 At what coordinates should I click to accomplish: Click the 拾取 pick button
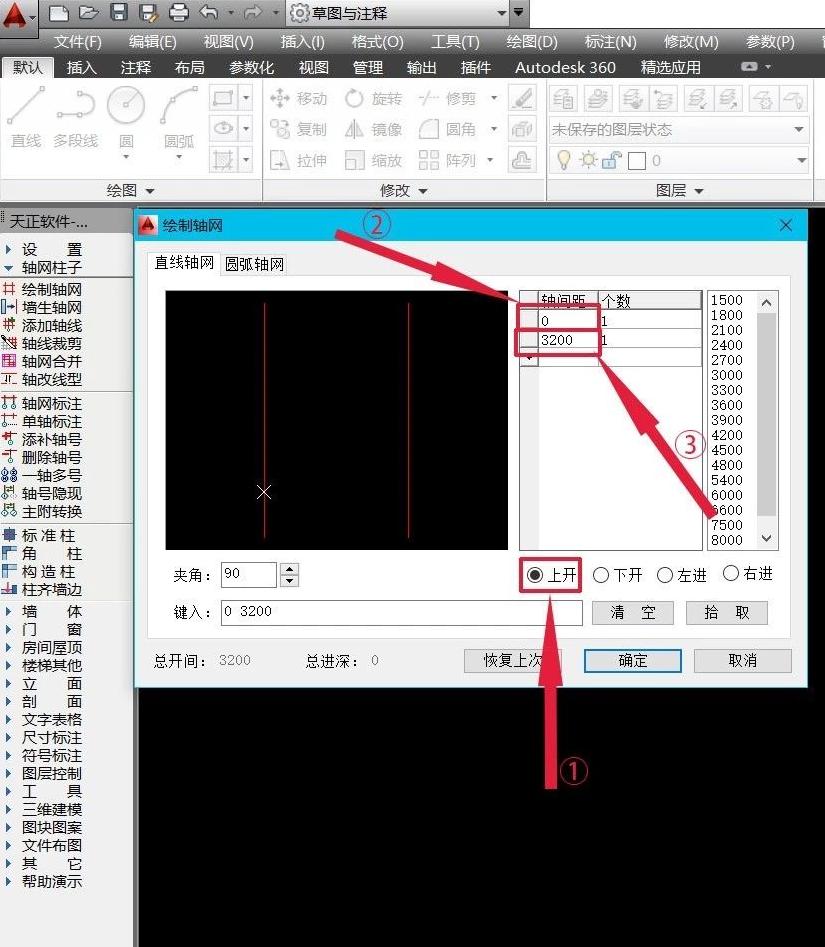[x=727, y=612]
